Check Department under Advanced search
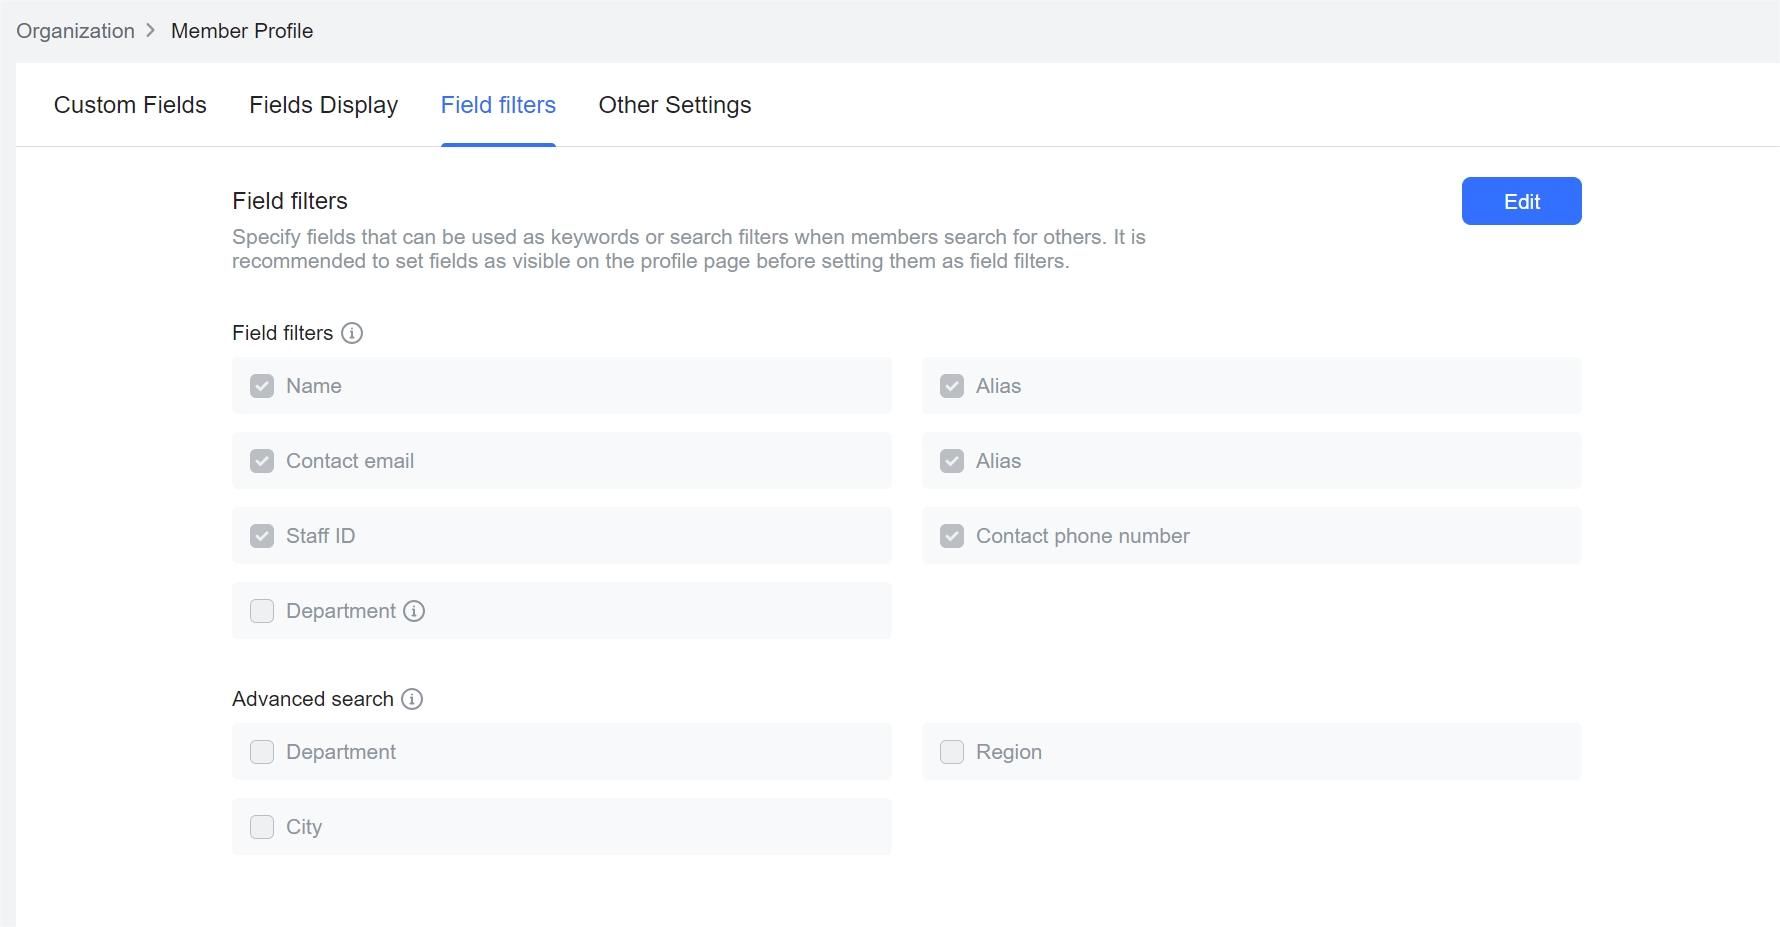The height and width of the screenshot is (927, 1780). pos(261,751)
